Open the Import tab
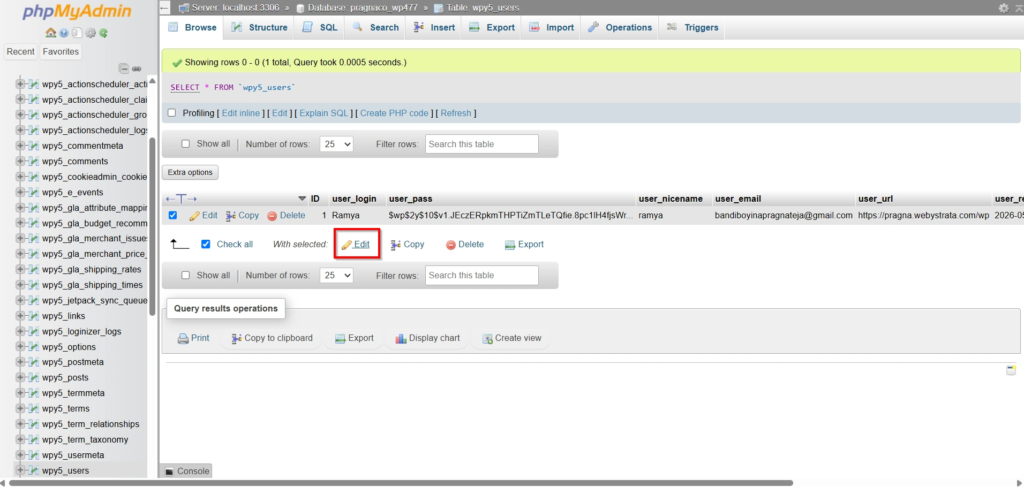The height and width of the screenshot is (487, 1024). (x=551, y=27)
